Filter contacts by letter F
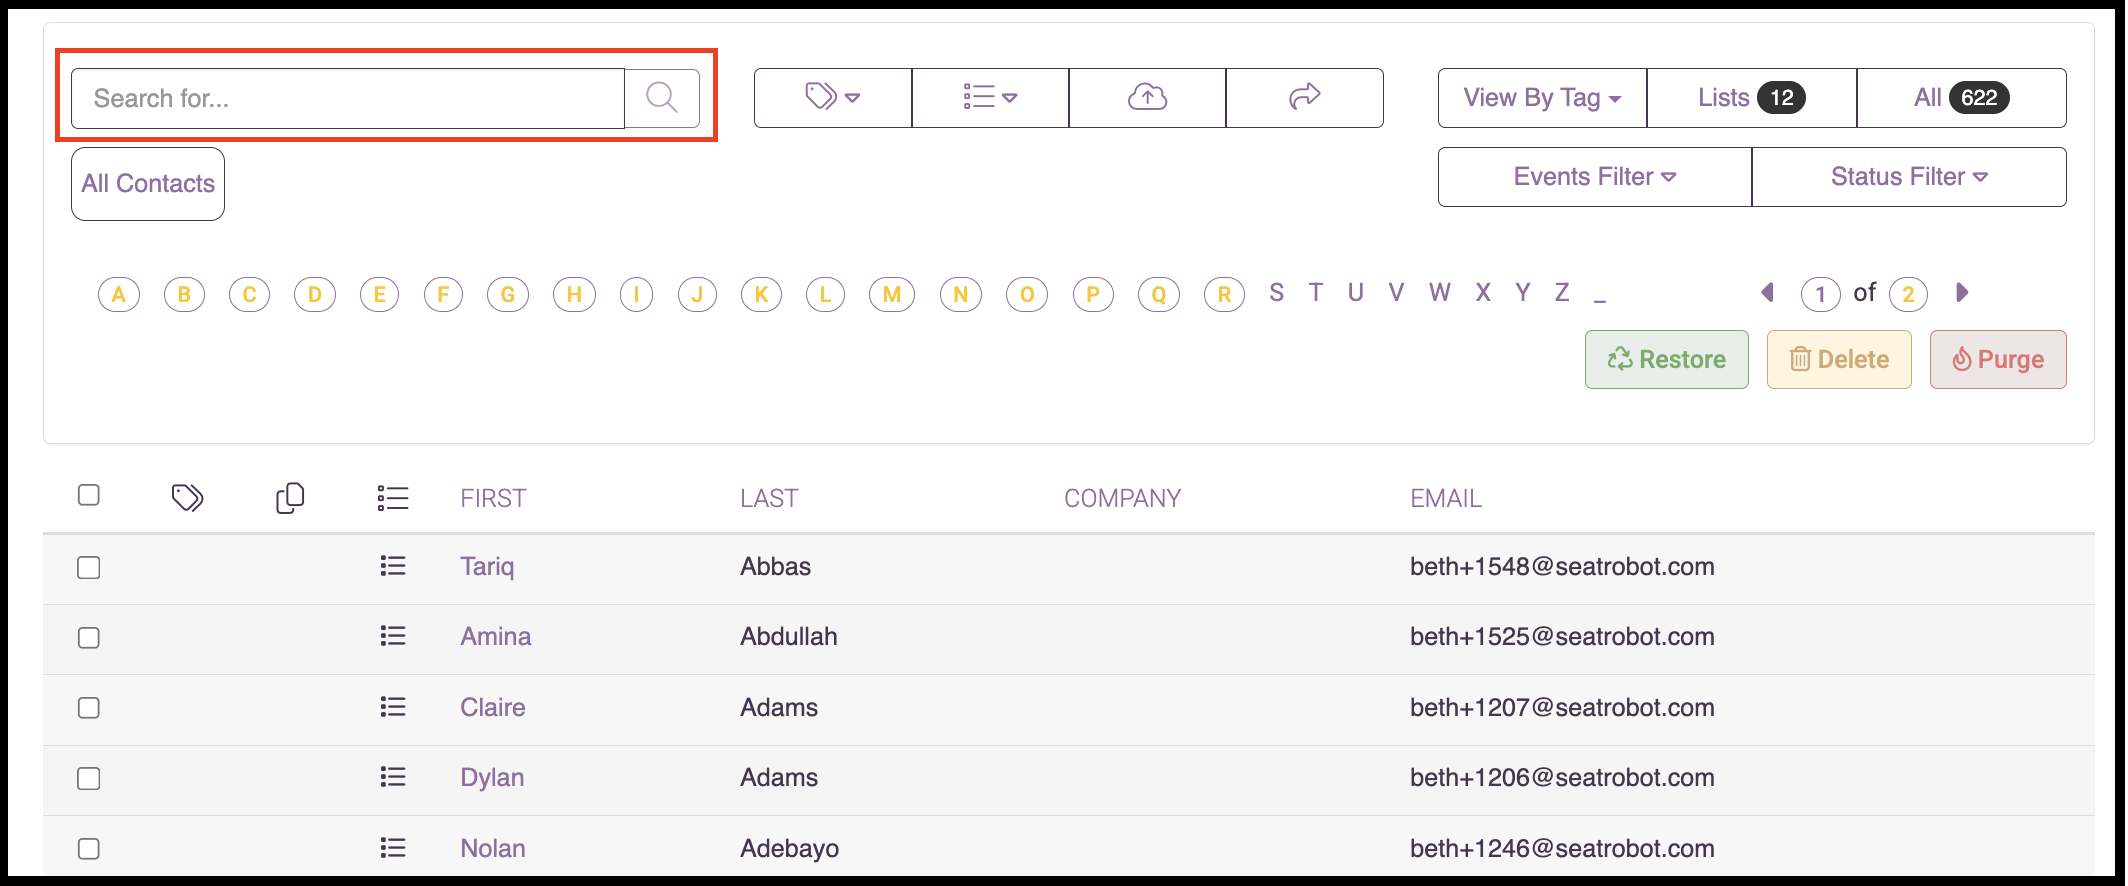The image size is (2128, 886). coord(443,294)
